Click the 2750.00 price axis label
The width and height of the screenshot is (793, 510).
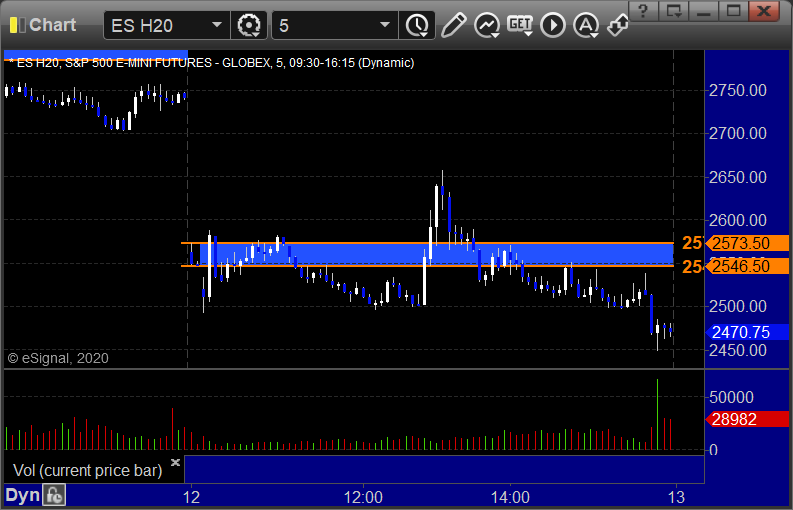pos(738,91)
